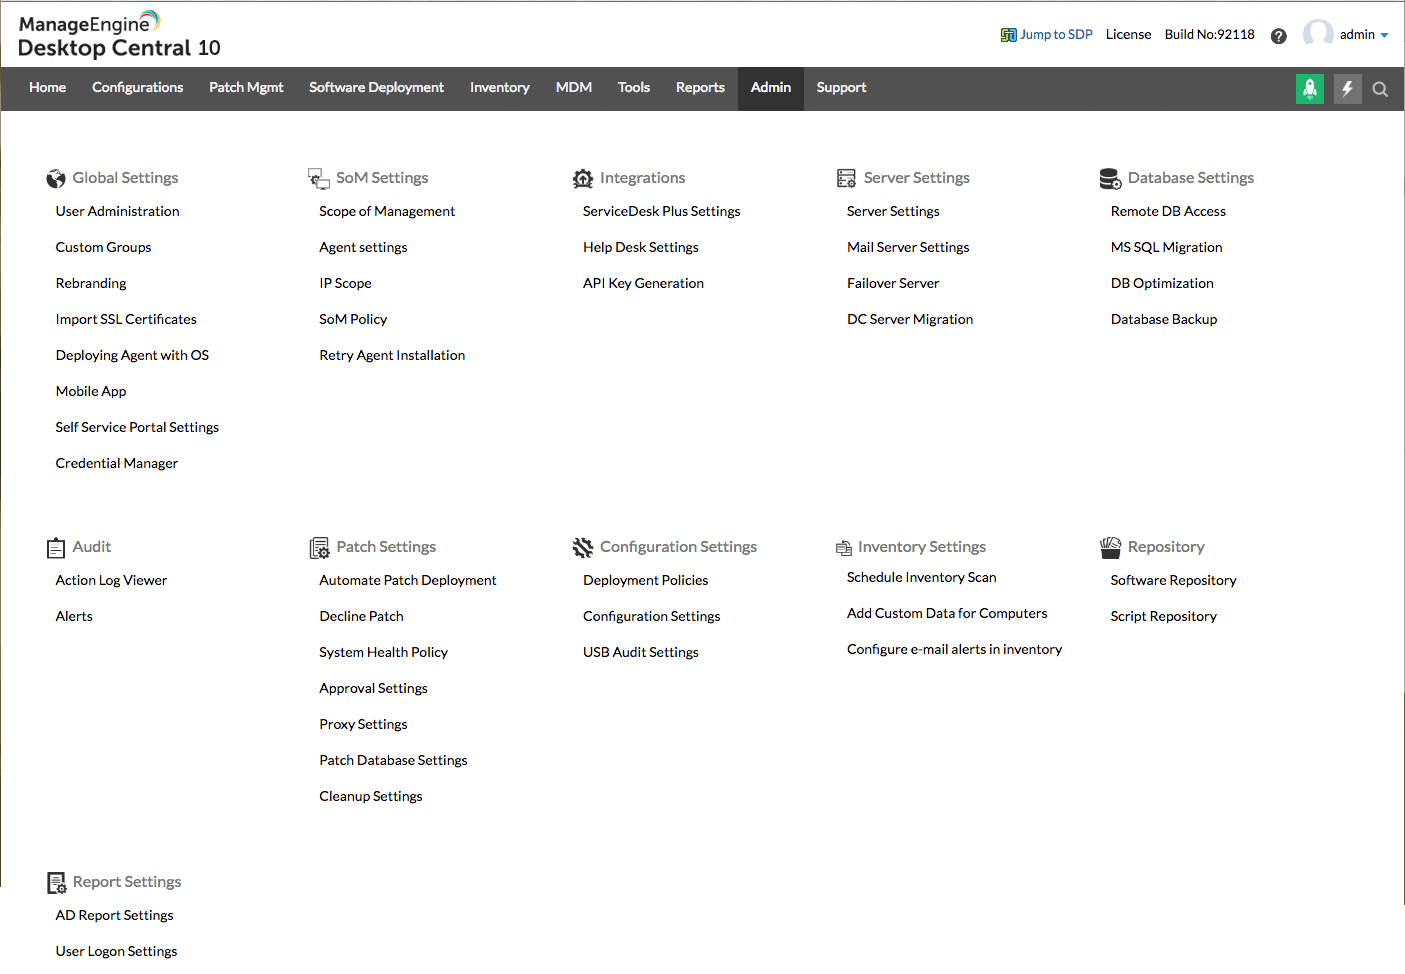Open Software Repository

click(1173, 581)
